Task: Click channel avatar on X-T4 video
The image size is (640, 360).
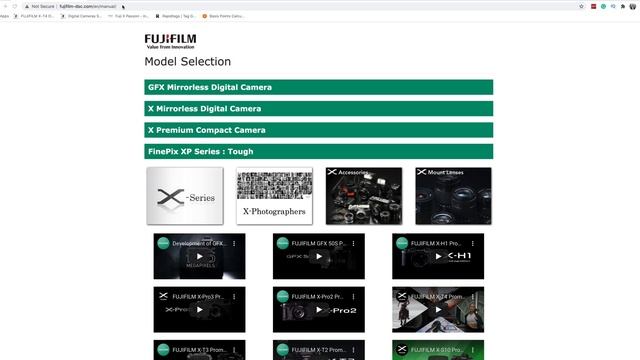Action: (x=402, y=296)
